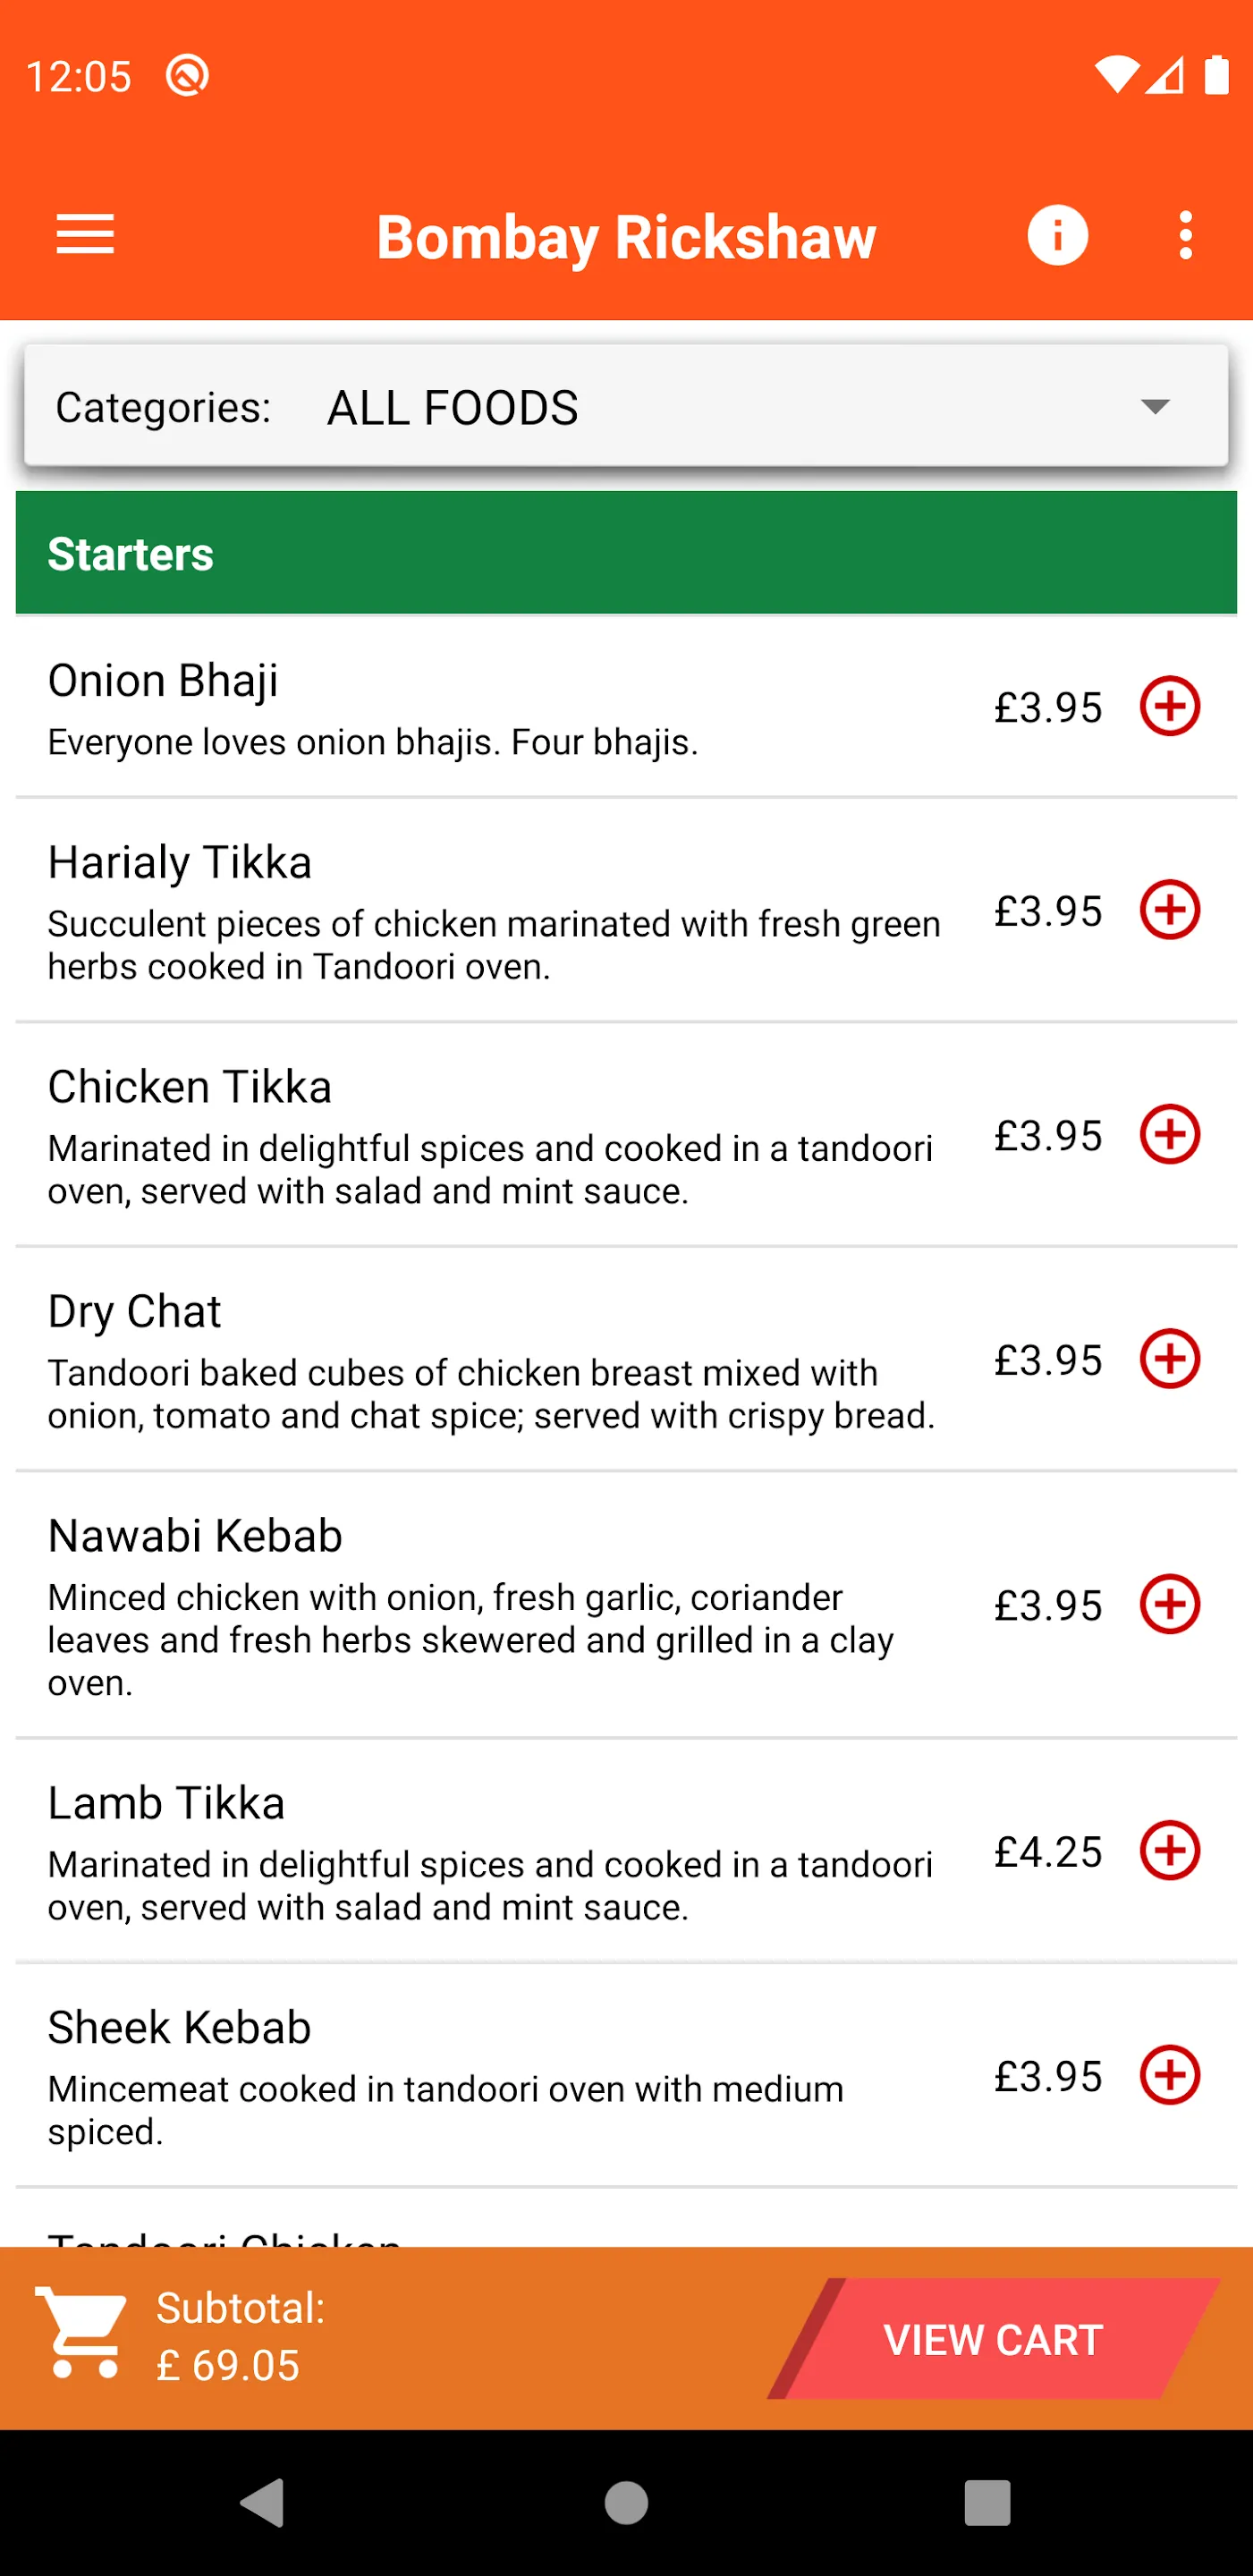This screenshot has height=2576, width=1253.
Task: Click the VIEW CART button
Action: point(993,2339)
